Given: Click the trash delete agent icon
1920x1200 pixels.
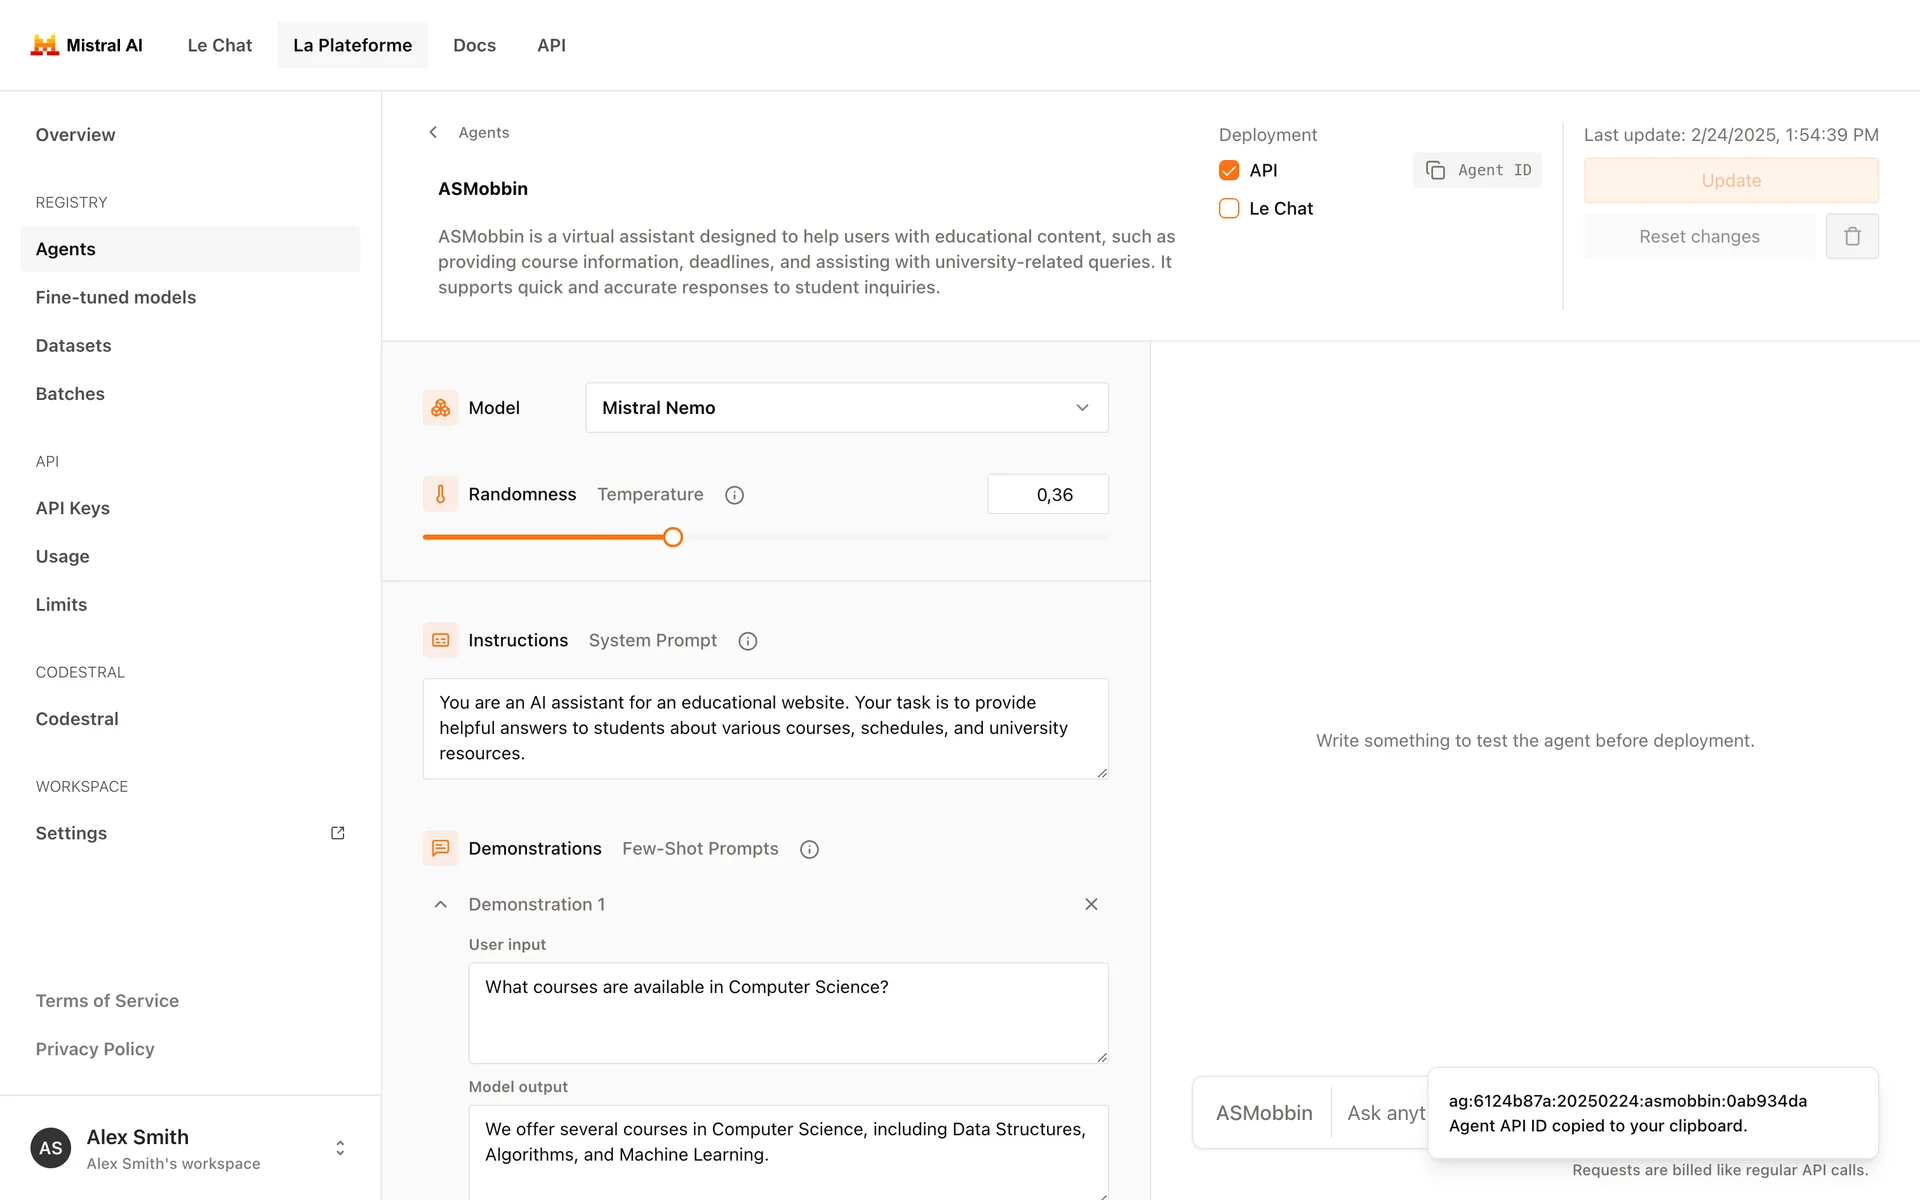Looking at the screenshot, I should (1851, 237).
